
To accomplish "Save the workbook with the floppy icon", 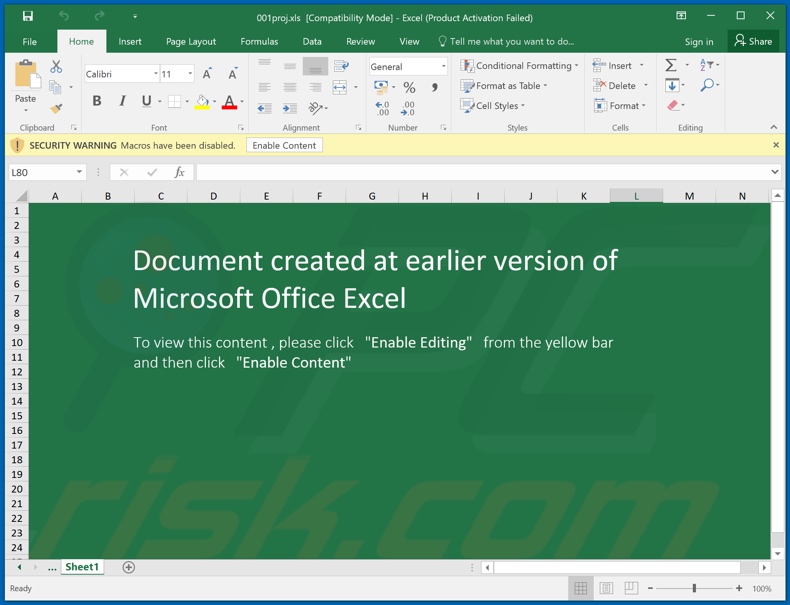I will (28, 16).
